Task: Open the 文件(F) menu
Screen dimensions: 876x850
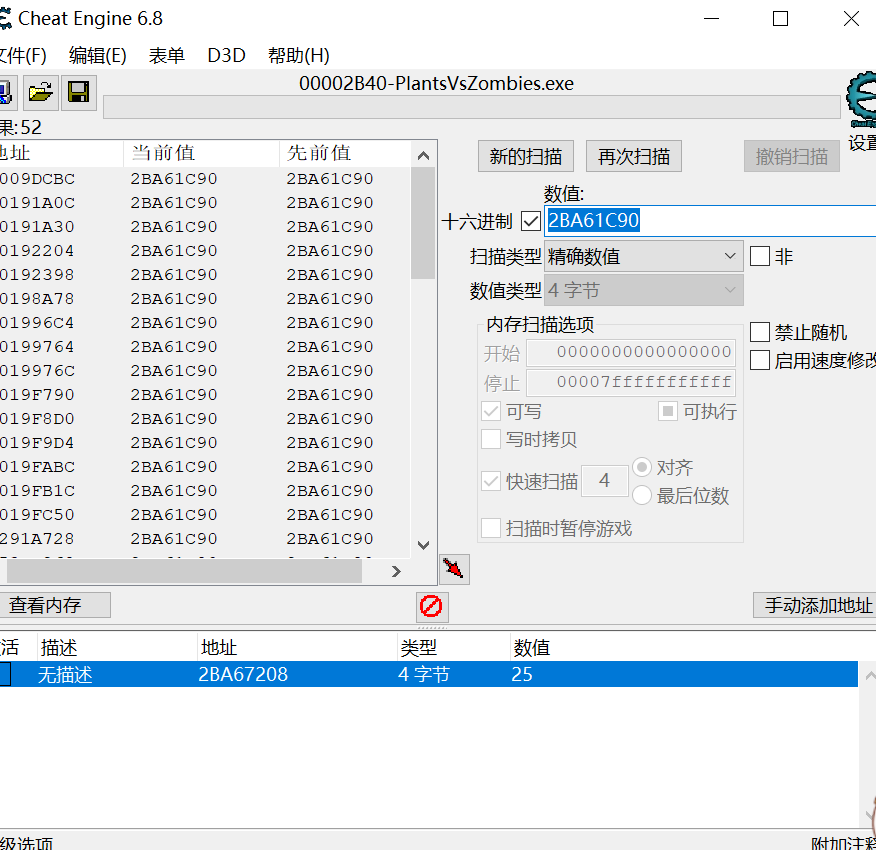Action: [23, 55]
